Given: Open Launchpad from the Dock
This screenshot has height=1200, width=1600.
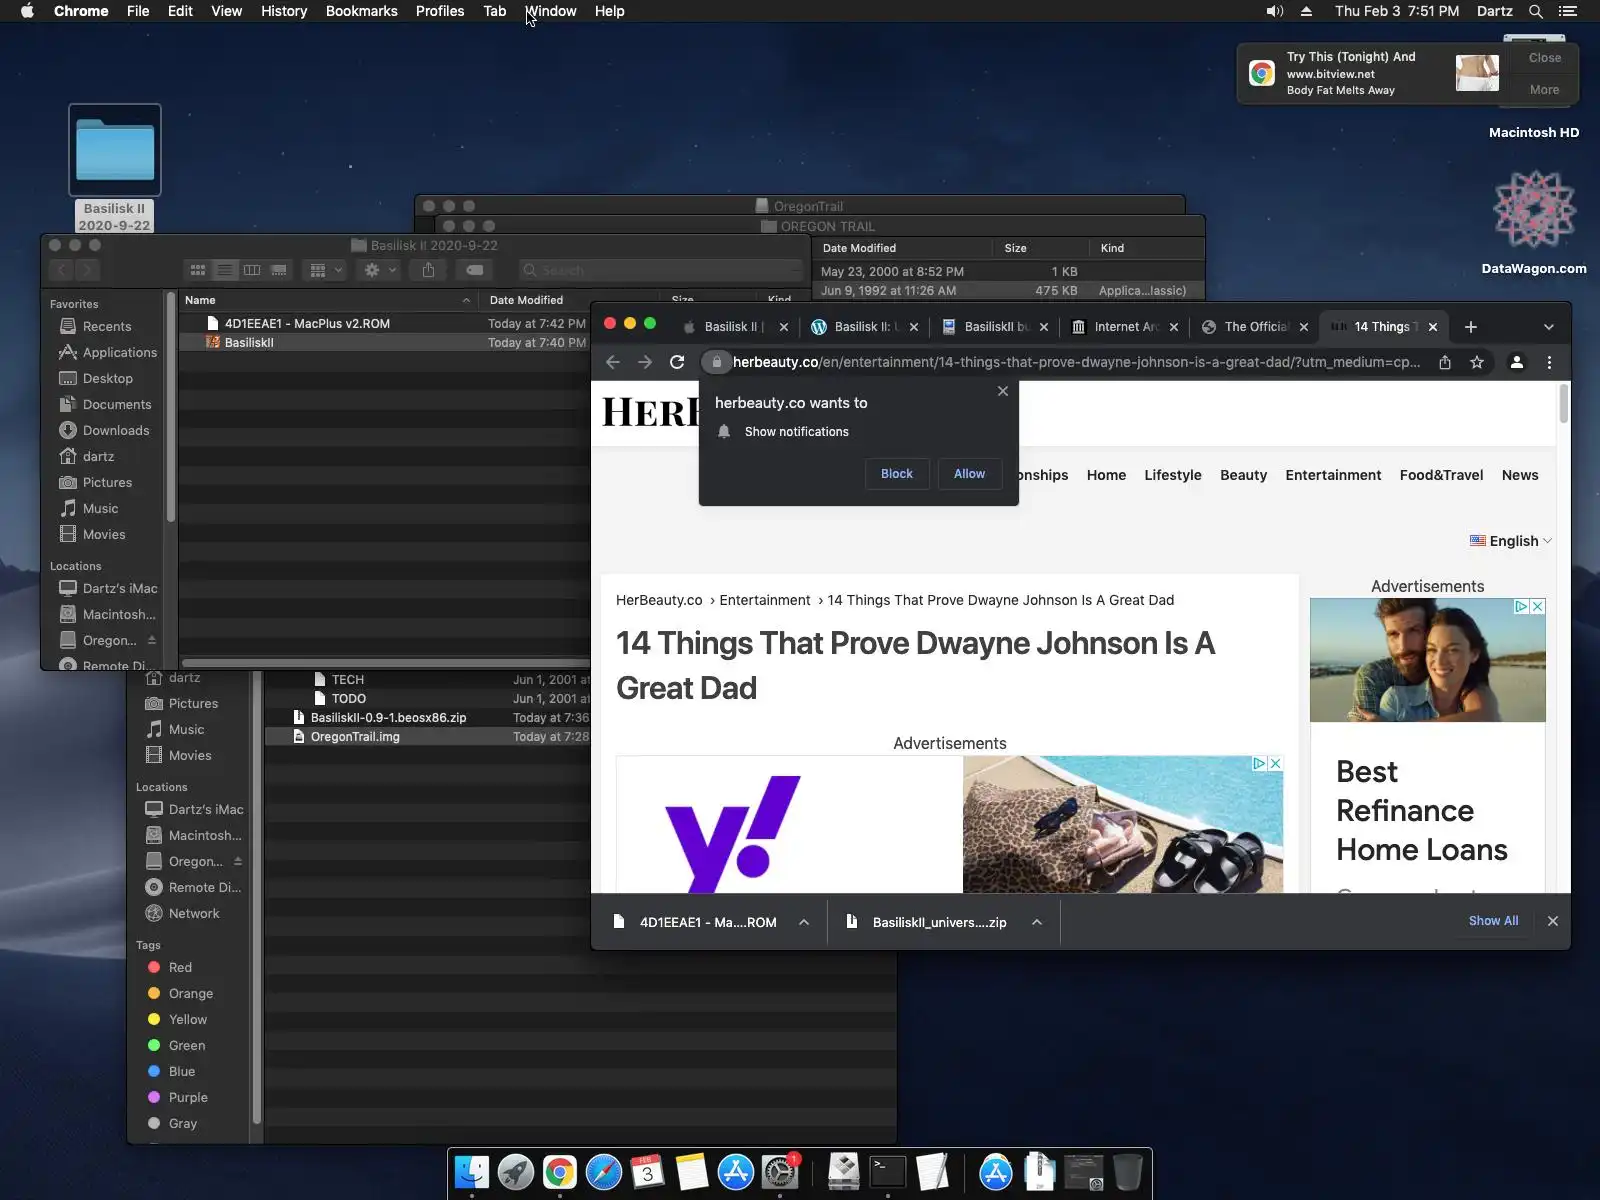Looking at the screenshot, I should [516, 1172].
